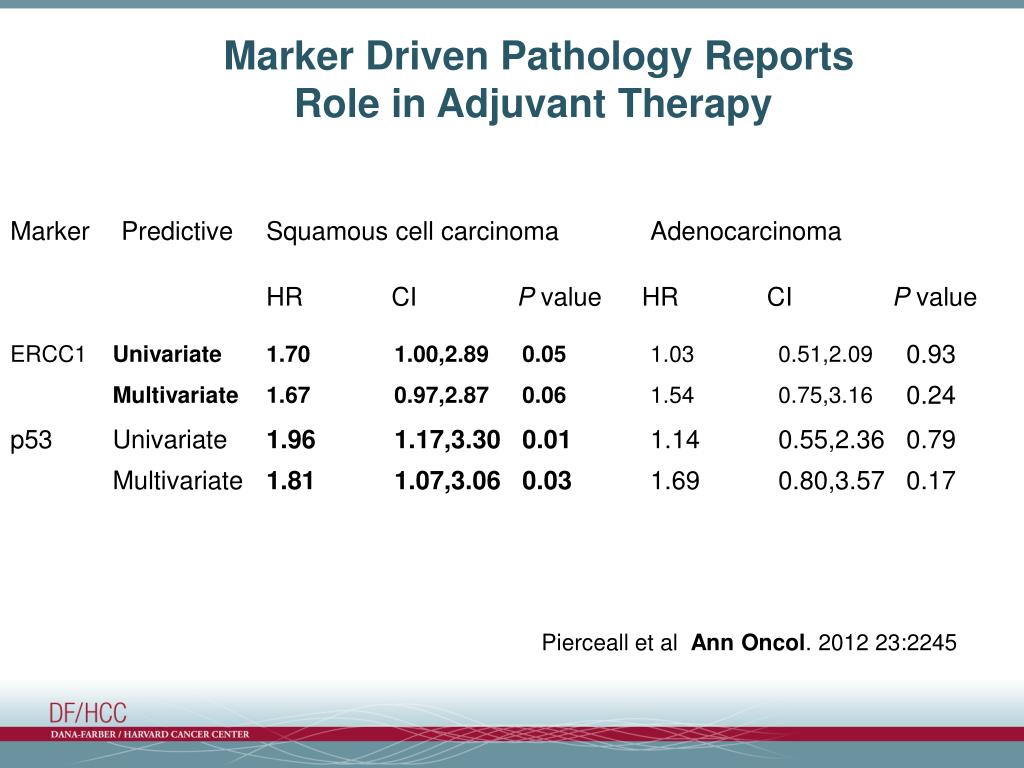Image resolution: width=1024 pixels, height=768 pixels.
Task: Click the P value 0.93
Action: (931, 354)
